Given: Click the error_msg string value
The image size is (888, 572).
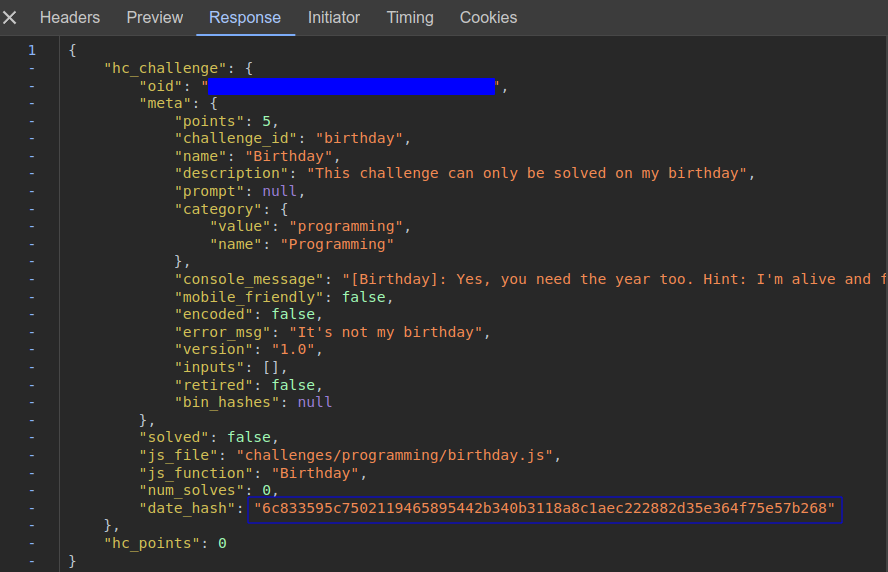Looking at the screenshot, I should (x=386, y=332).
